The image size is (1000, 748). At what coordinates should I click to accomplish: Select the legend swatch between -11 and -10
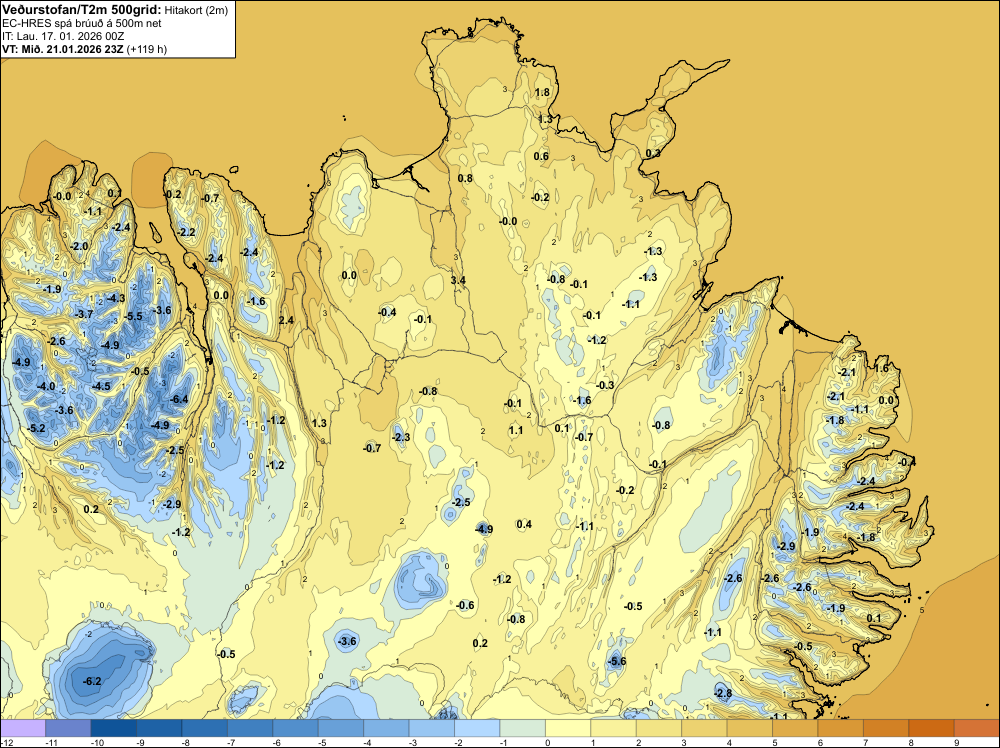(68, 728)
